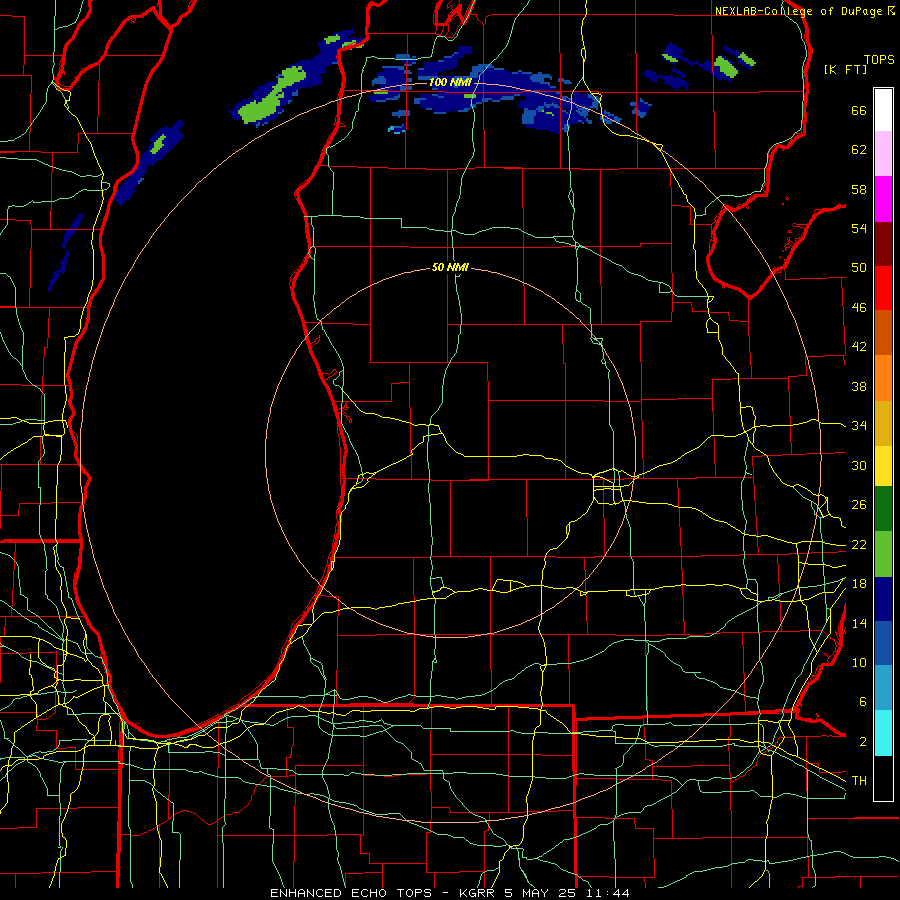Select the light pink legend swatch
This screenshot has width=900, height=900.
883,153
